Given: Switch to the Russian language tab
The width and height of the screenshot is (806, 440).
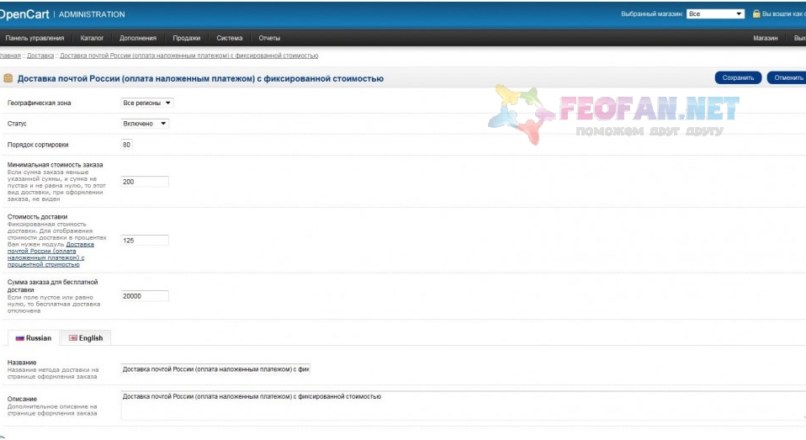Looking at the screenshot, I should (34, 338).
